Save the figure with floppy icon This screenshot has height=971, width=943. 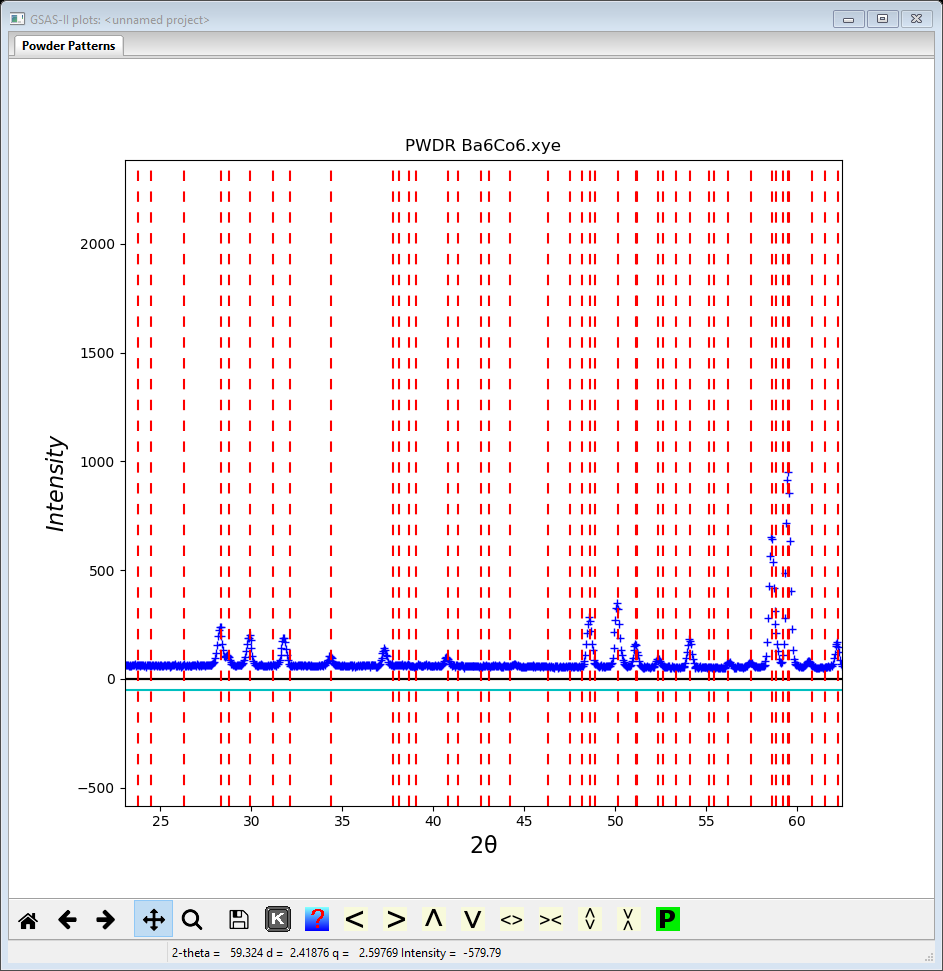point(238,920)
